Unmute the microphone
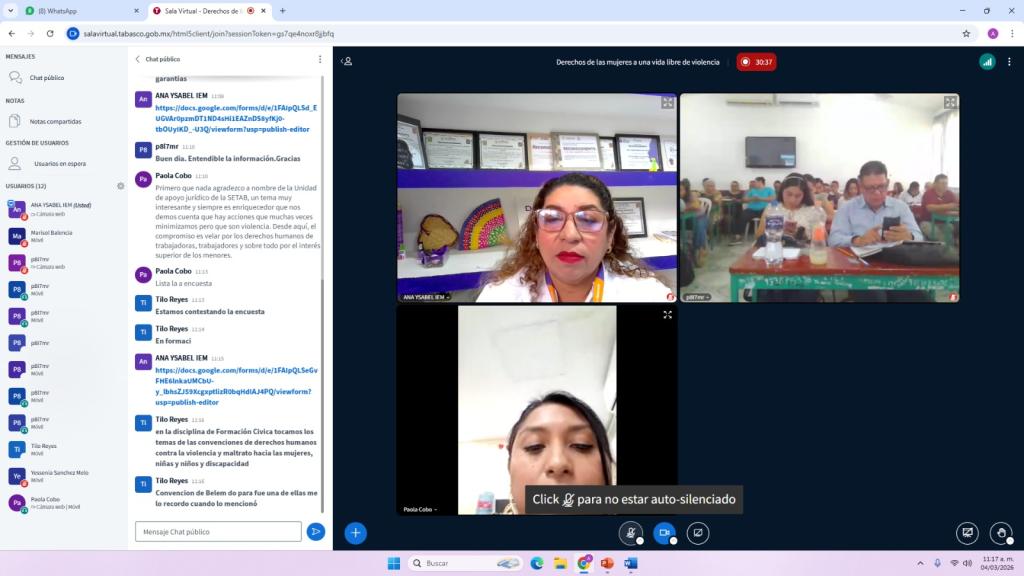The height and width of the screenshot is (576, 1024). (630, 533)
